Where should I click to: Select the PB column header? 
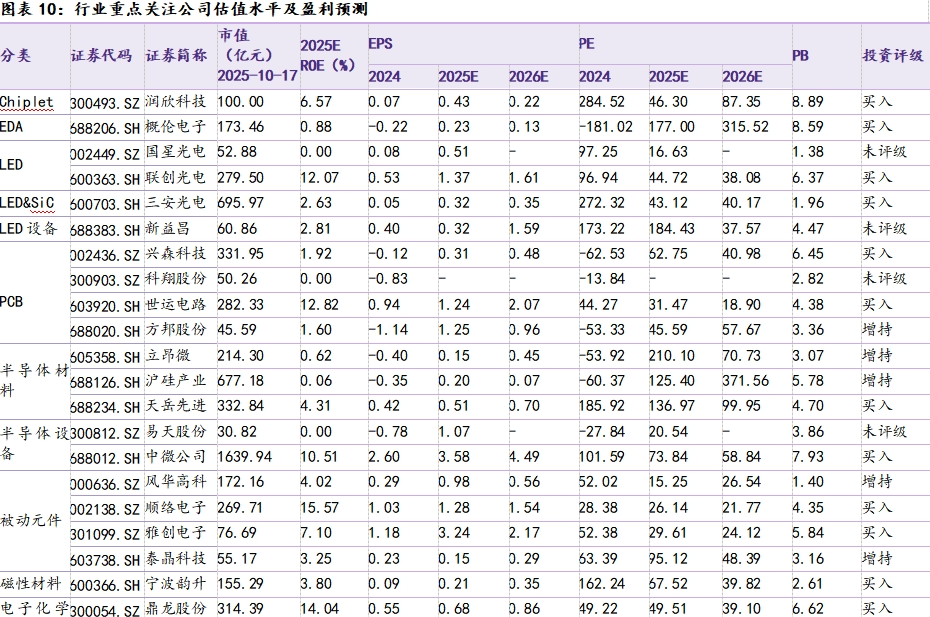coord(801,56)
